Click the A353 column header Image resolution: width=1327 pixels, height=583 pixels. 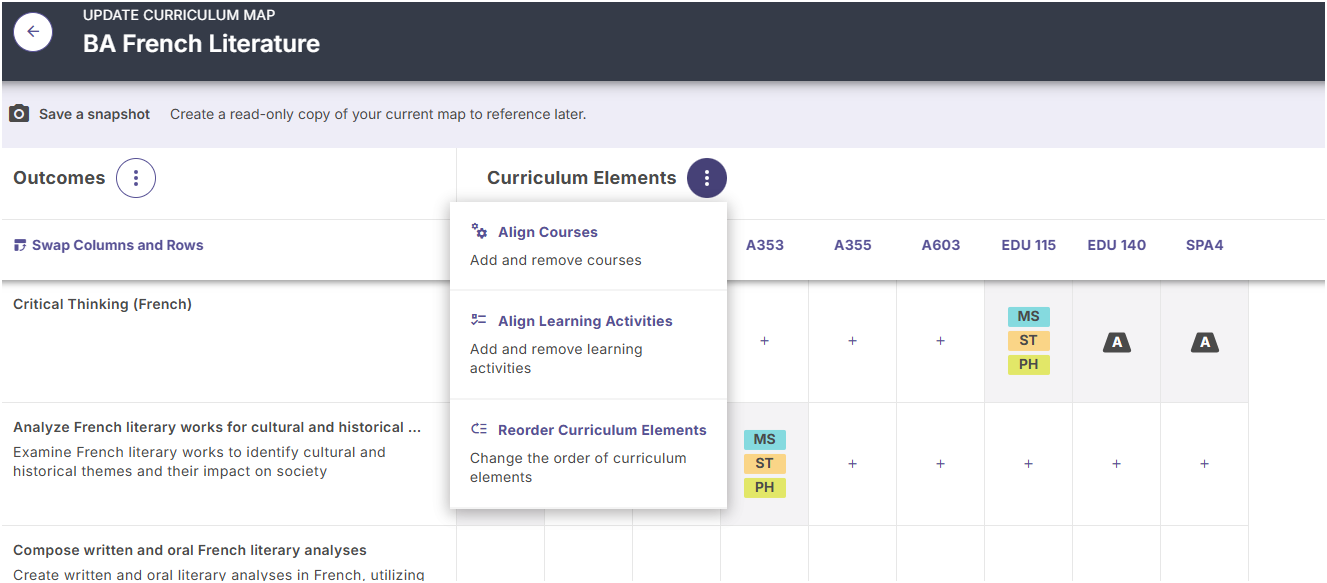click(765, 245)
